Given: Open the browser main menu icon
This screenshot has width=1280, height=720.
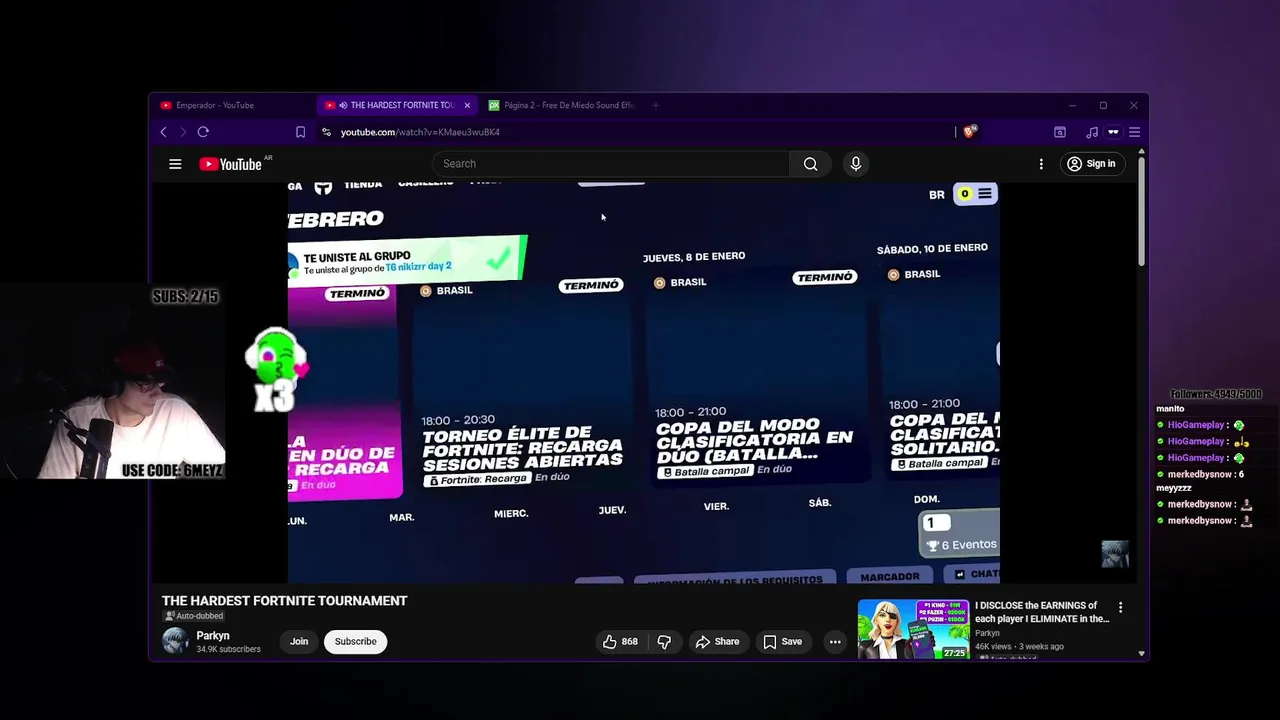Looking at the screenshot, I should point(1134,132).
